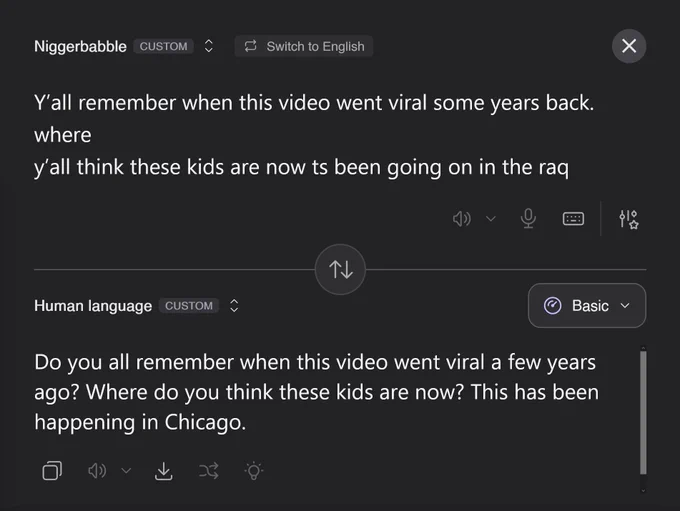Click the translation output scrollbar
680x511 pixels.
tap(643, 413)
